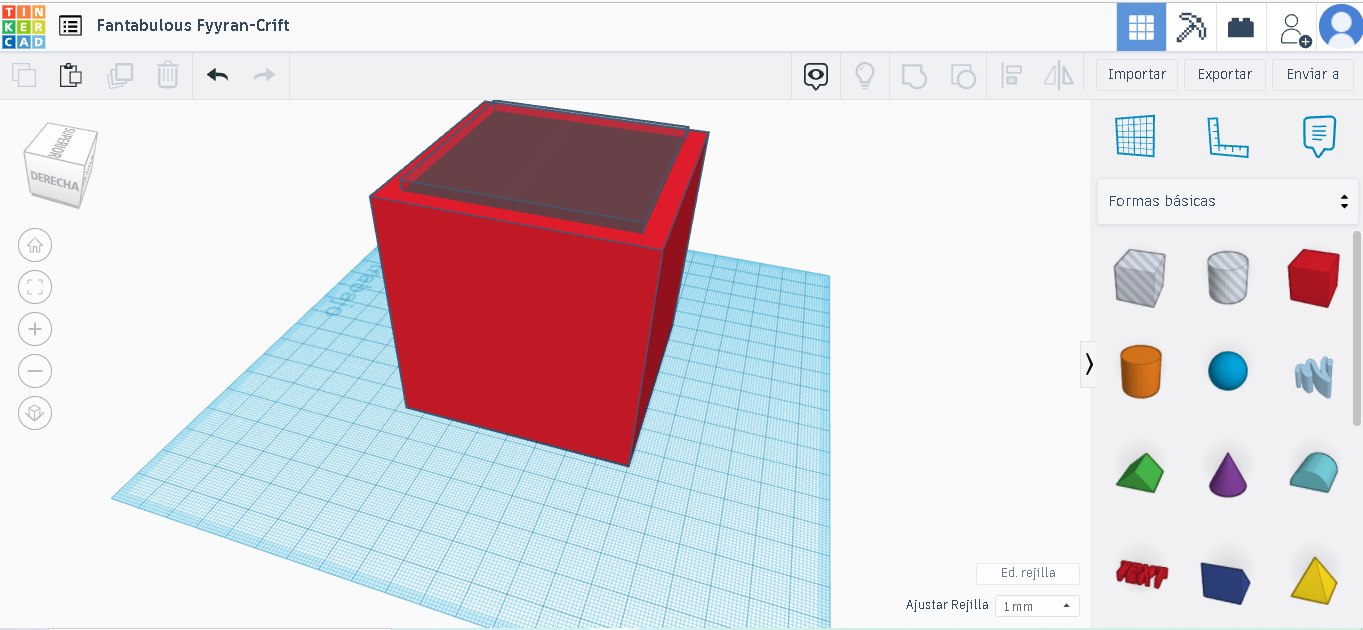Pick the orange cylinder shape

(1140, 371)
